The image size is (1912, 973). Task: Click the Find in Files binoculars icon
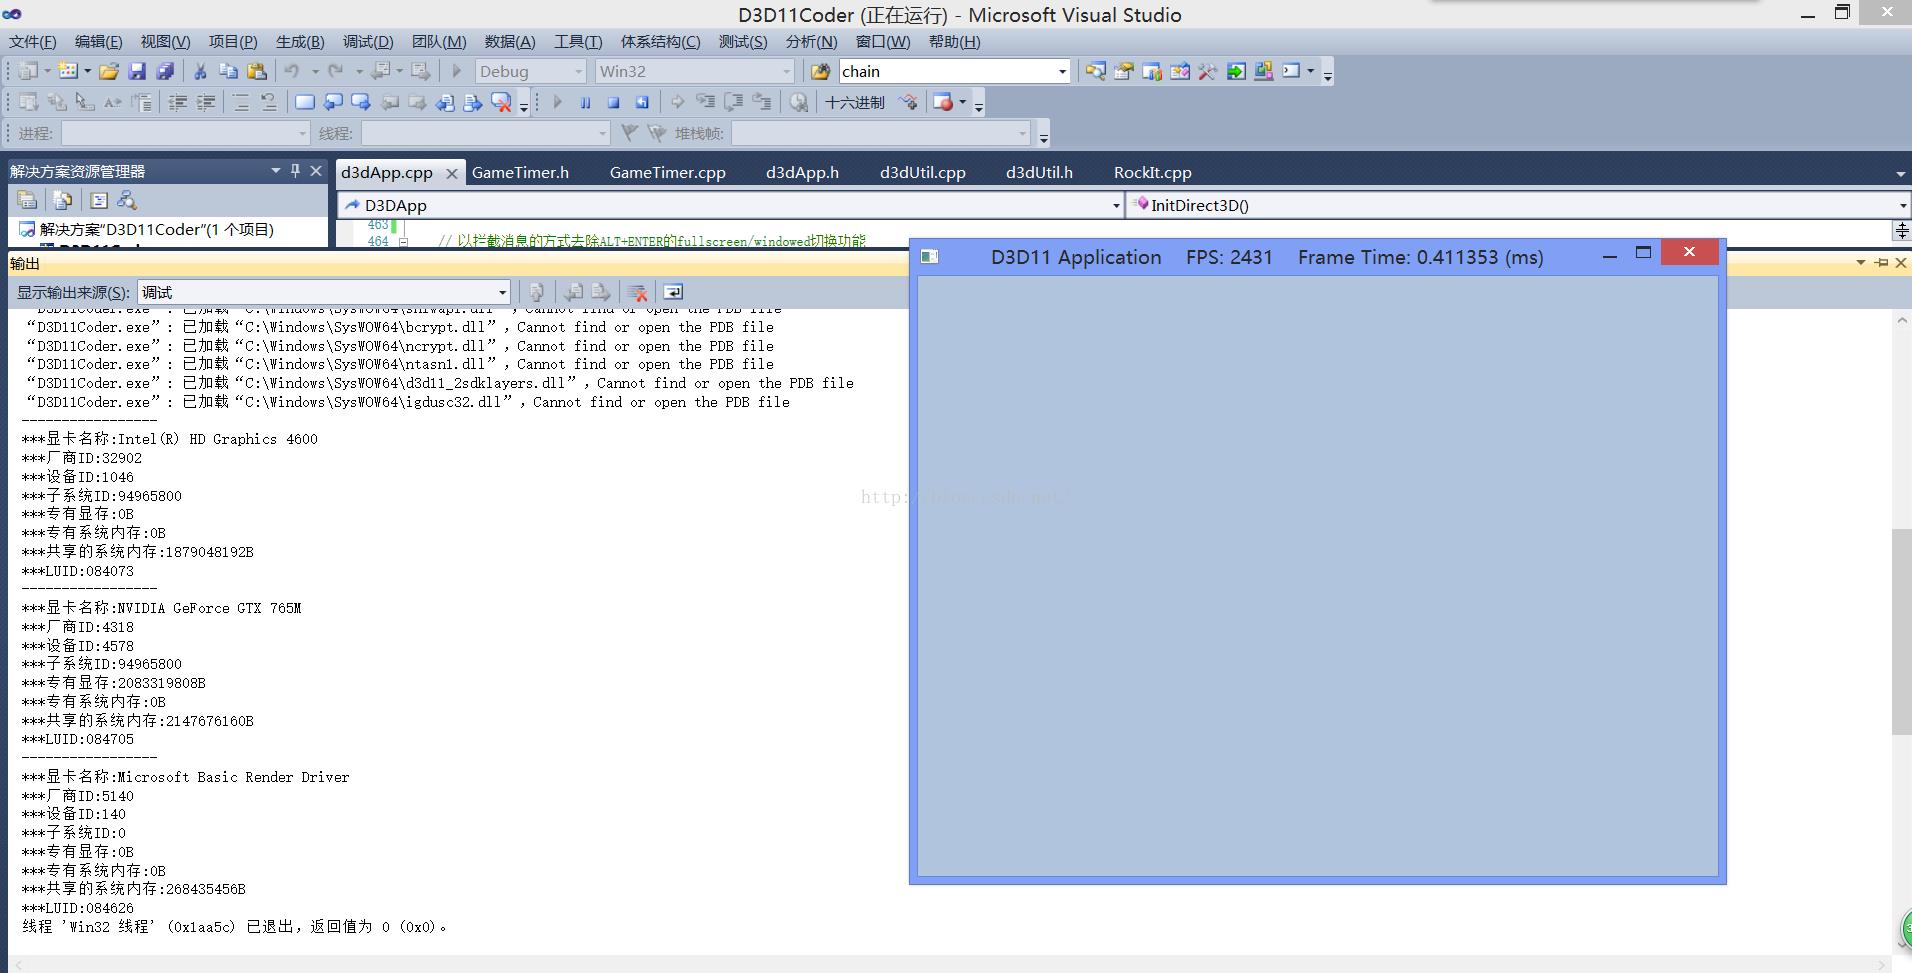coord(820,71)
